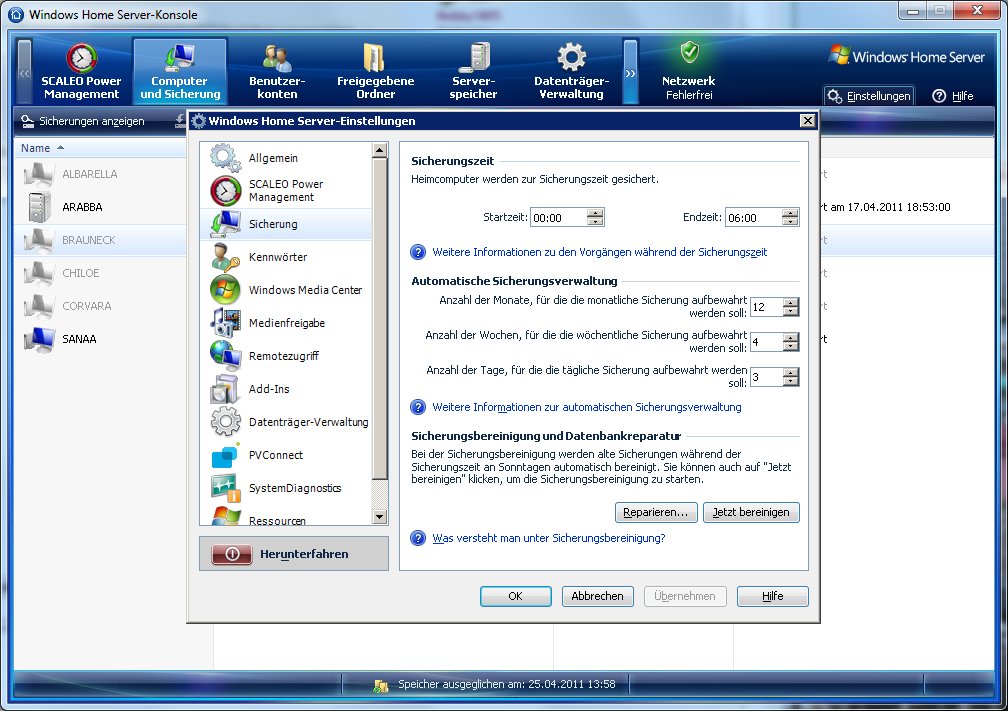The height and width of the screenshot is (711, 1008).
Task: Increase Startzeit with the up arrow
Action: (x=595, y=213)
